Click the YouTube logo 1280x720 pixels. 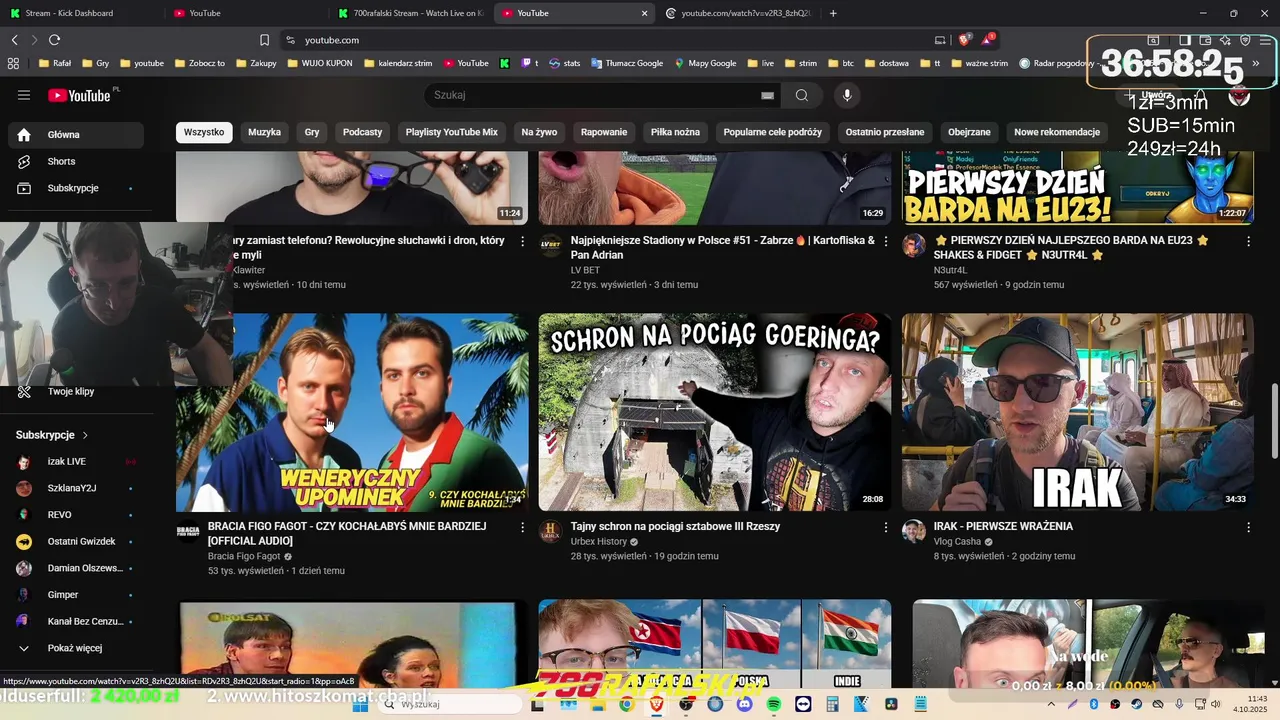coord(80,95)
